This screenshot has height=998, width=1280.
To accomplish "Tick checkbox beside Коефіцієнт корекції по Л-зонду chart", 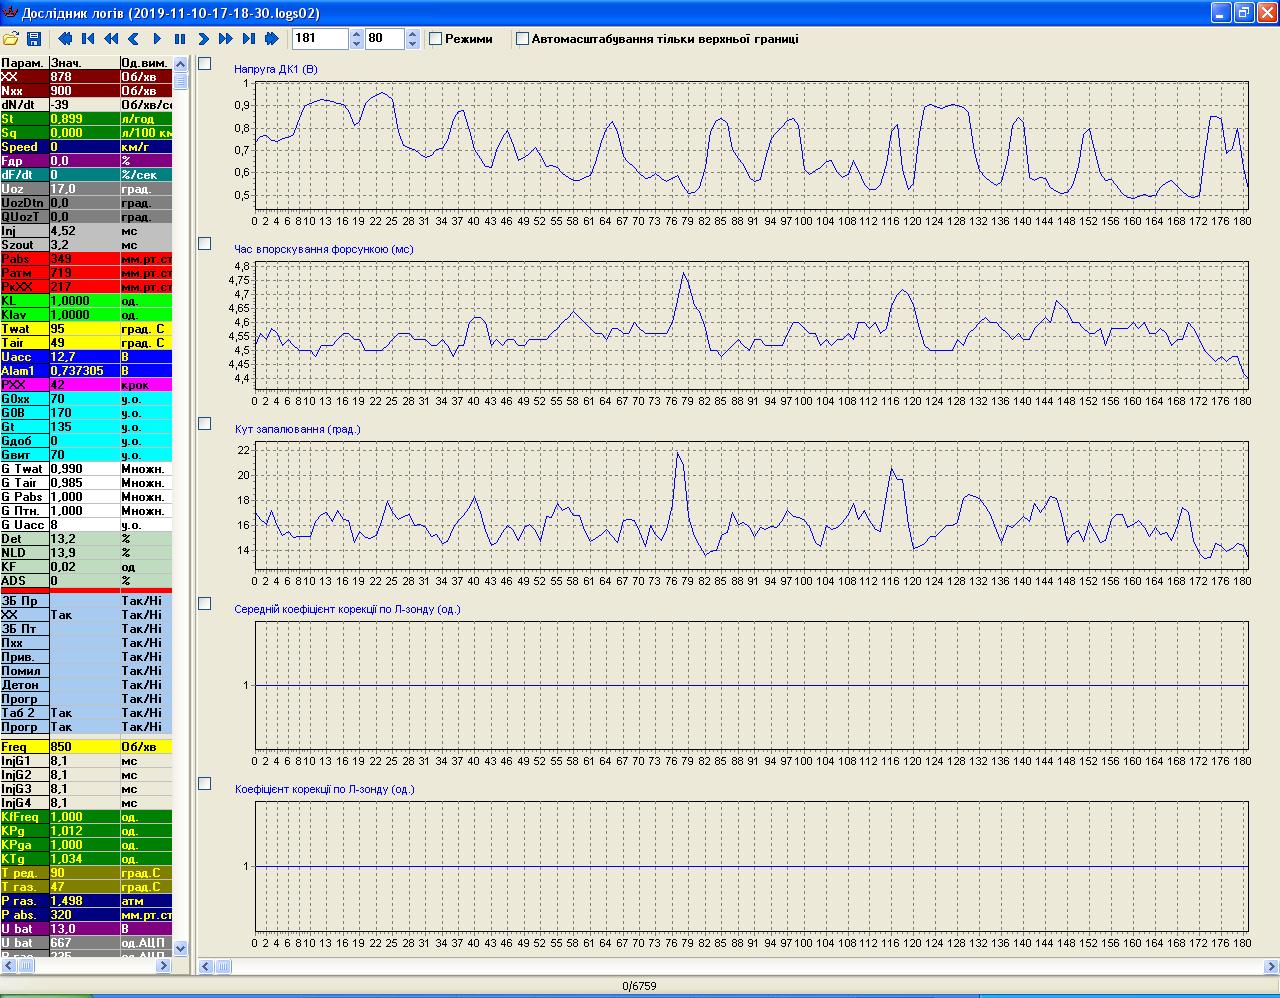I will 205,783.
